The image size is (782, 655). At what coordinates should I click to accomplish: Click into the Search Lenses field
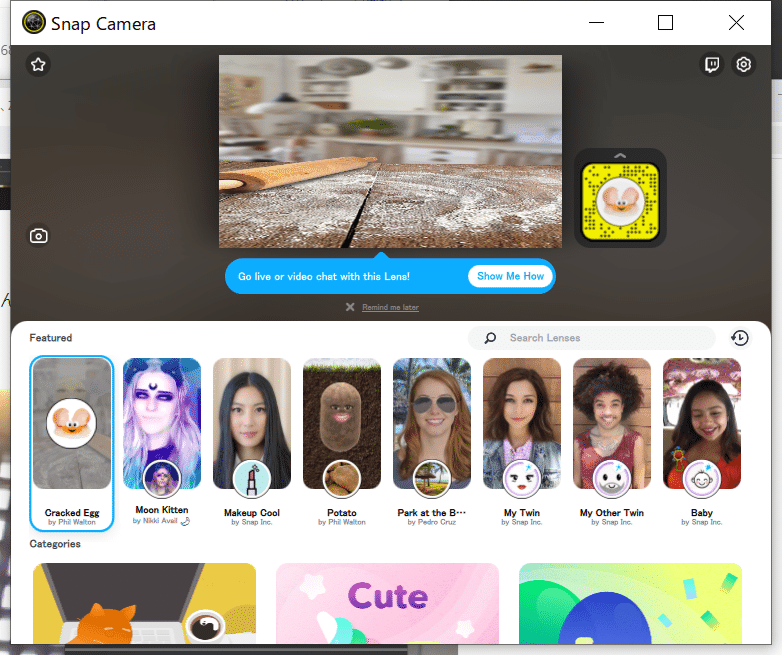591,338
